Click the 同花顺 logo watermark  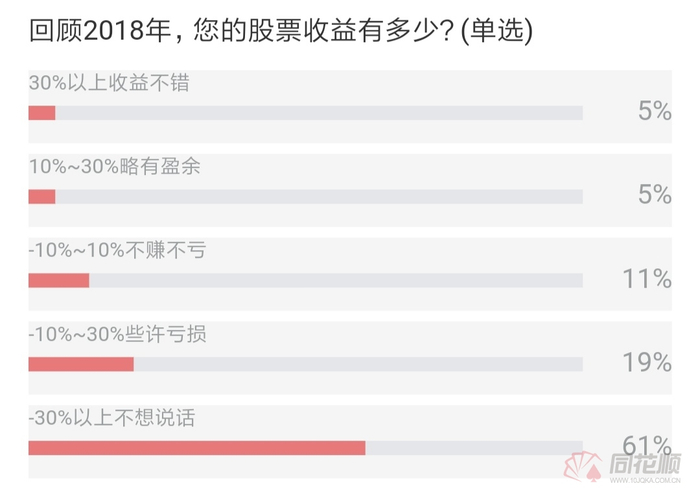pyautogui.click(x=622, y=466)
